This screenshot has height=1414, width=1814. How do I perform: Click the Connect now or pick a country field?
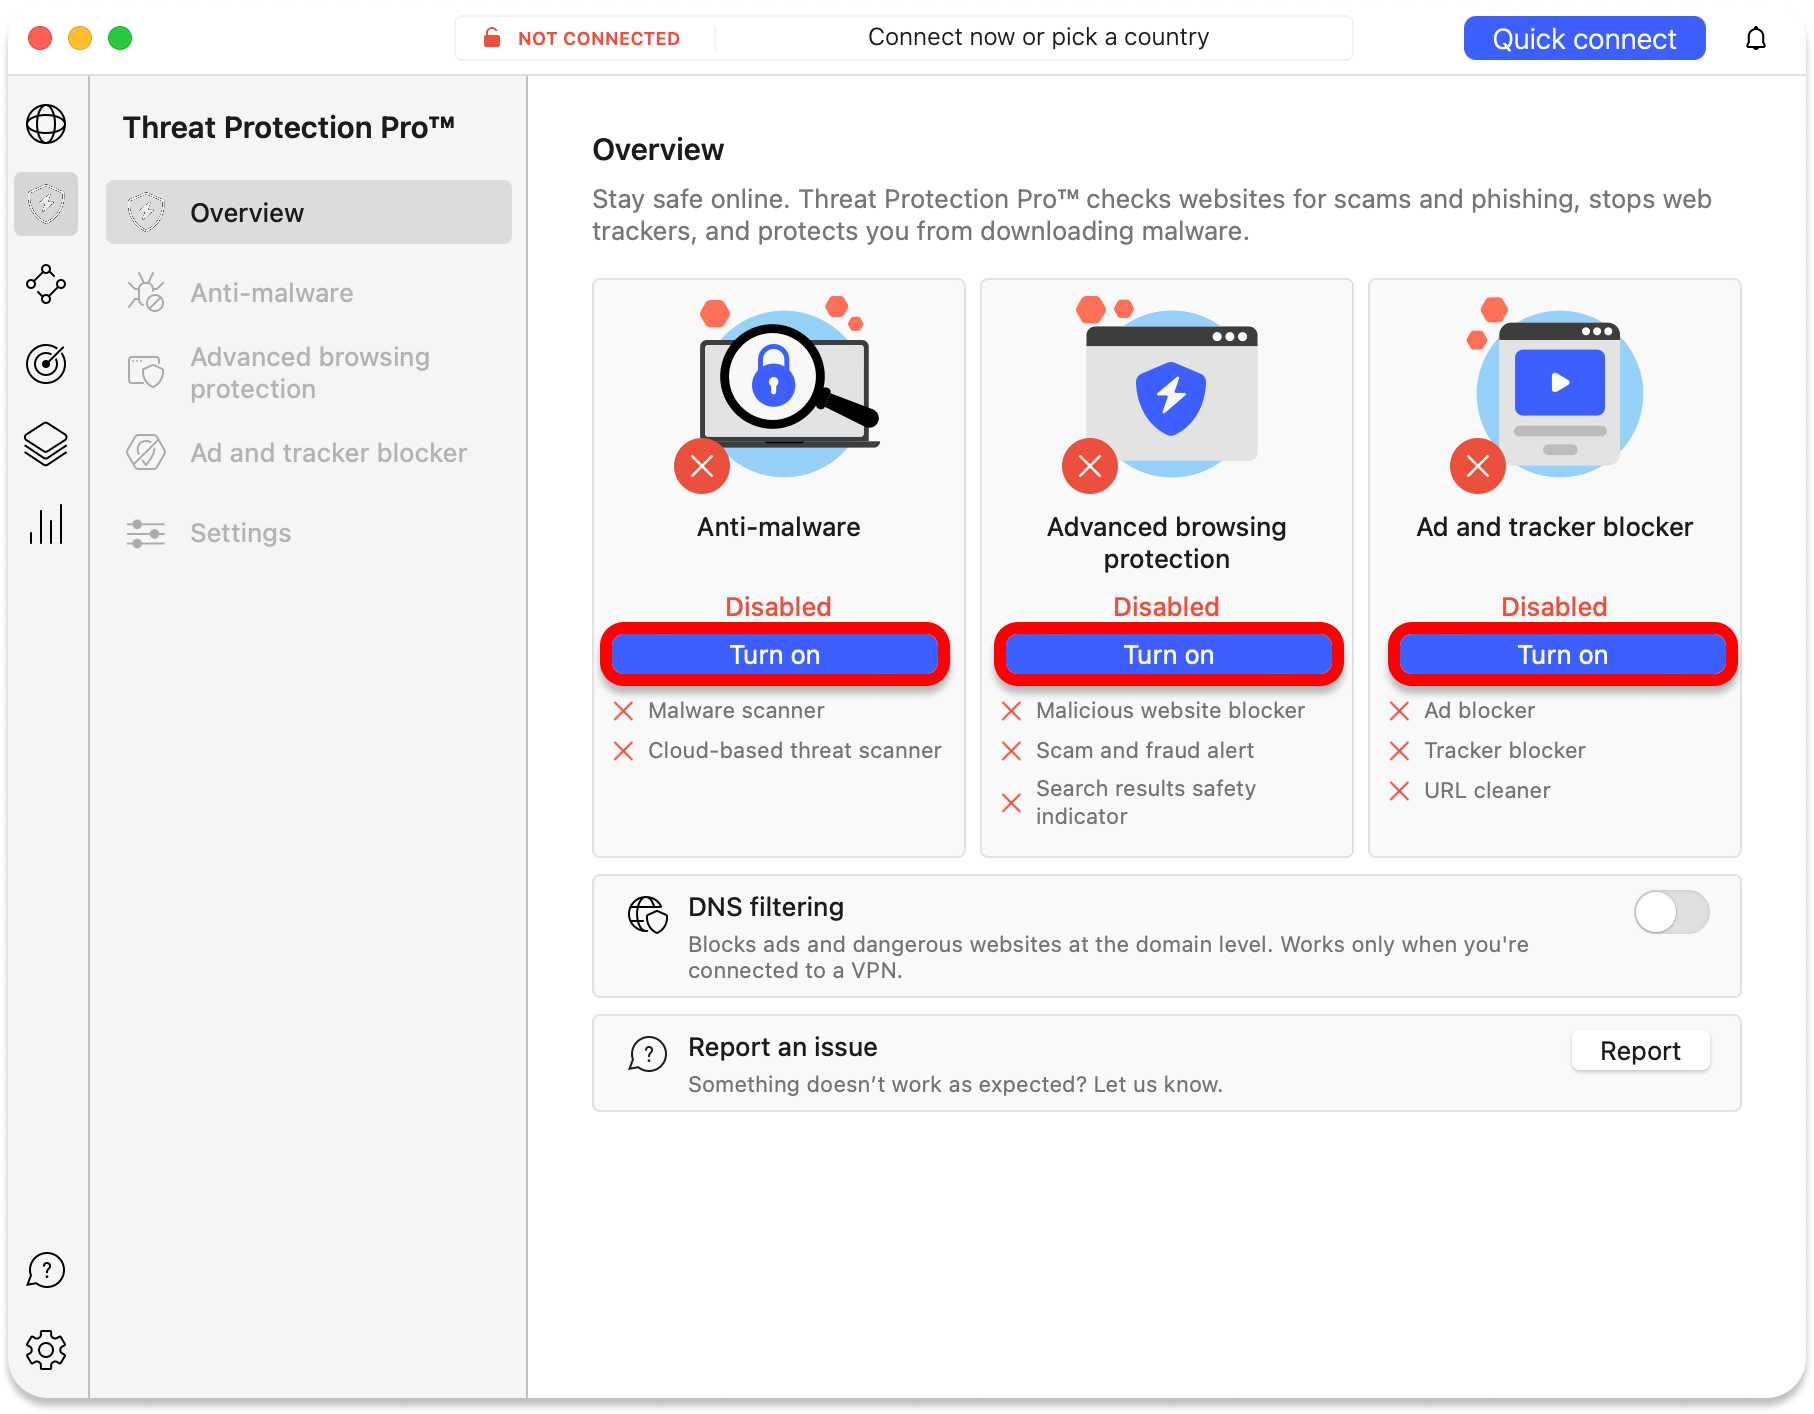point(1039,37)
